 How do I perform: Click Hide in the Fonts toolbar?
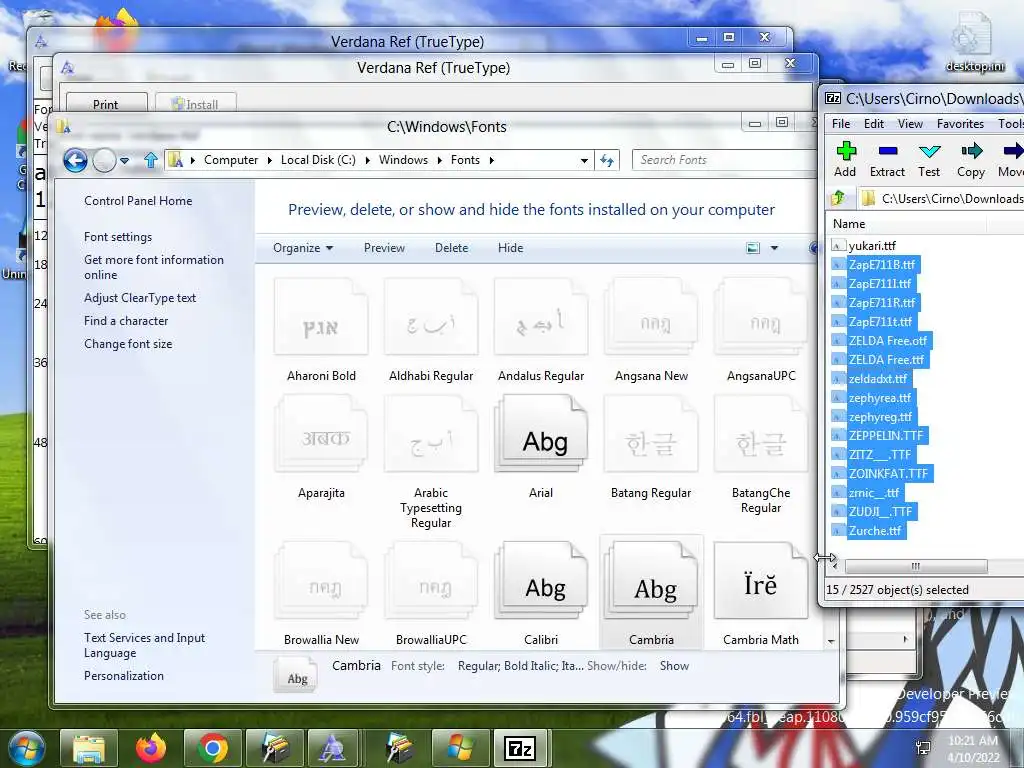tap(510, 248)
